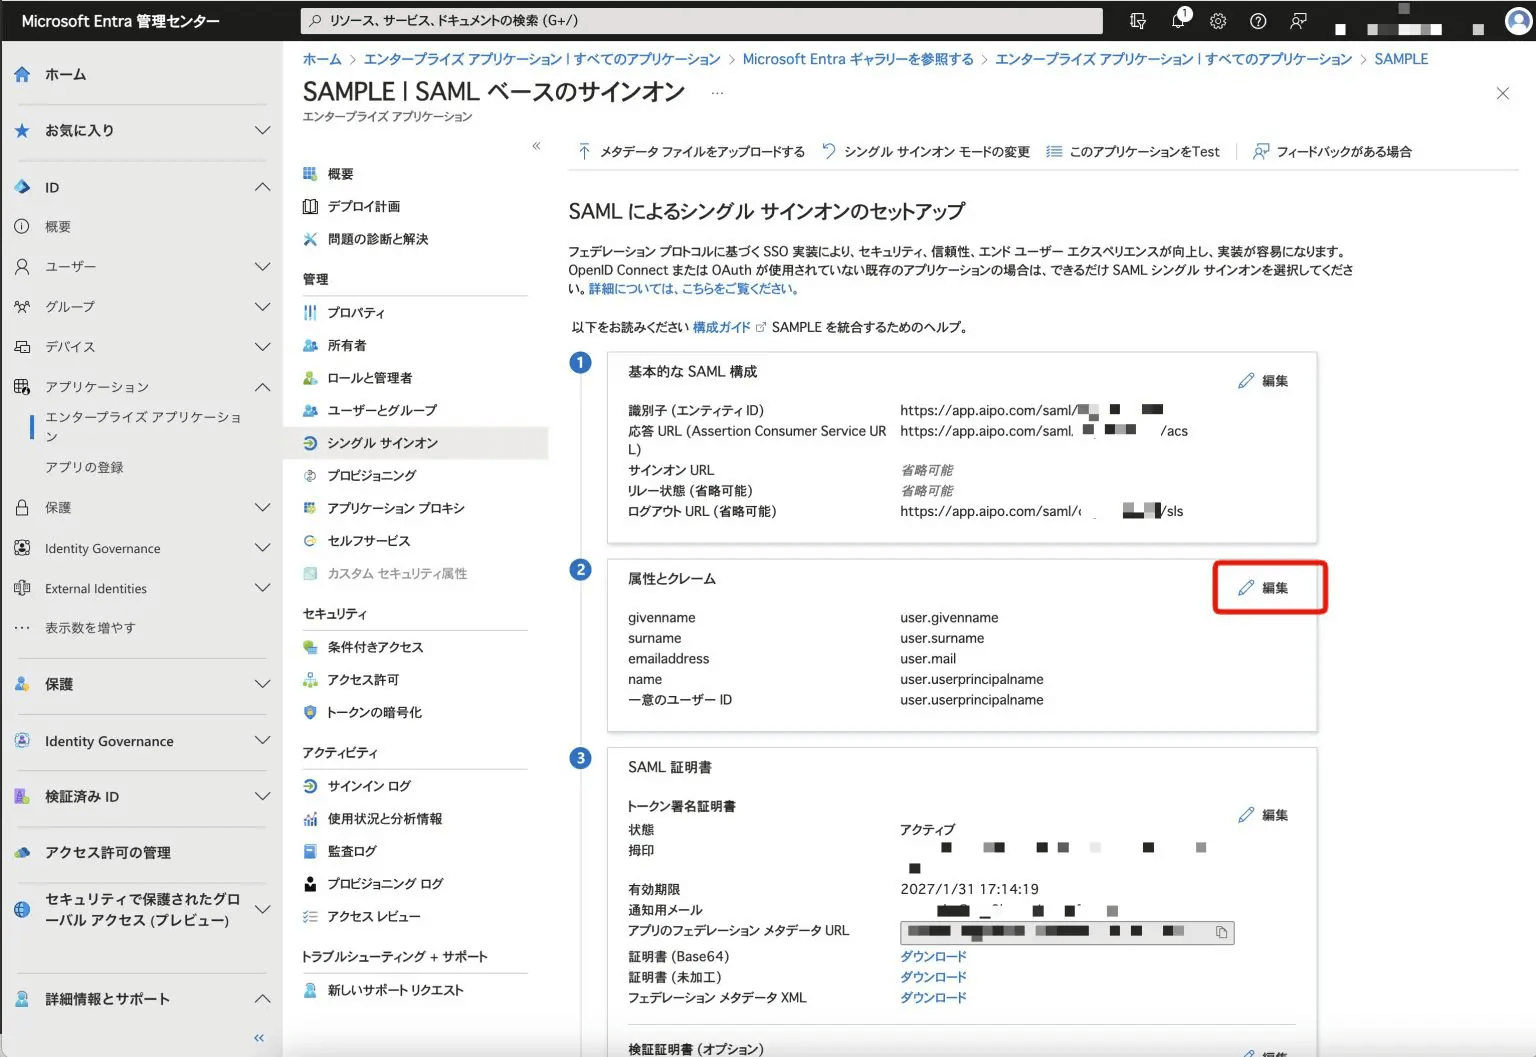Click the upload metadata file button
Image resolution: width=1536 pixels, height=1057 pixels.
[691, 152]
